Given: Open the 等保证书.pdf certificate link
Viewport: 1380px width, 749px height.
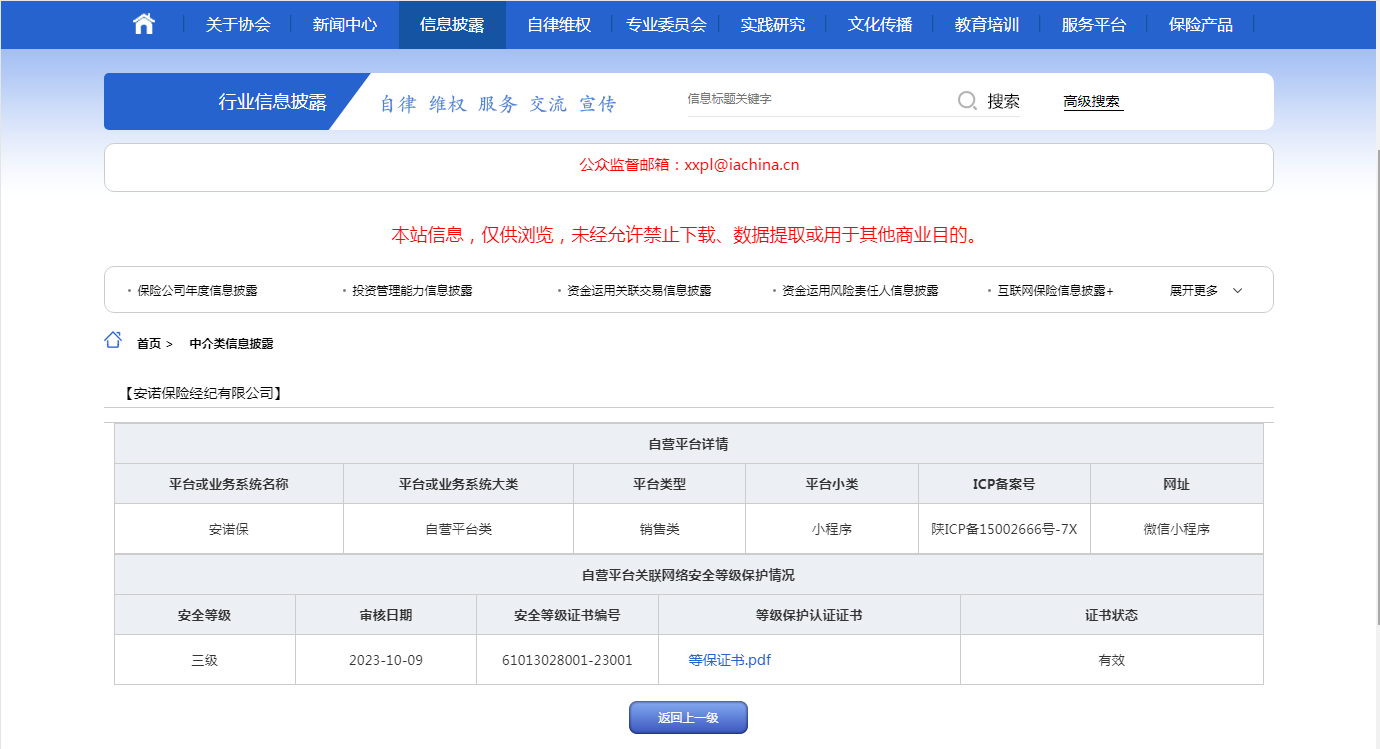Looking at the screenshot, I should click(x=730, y=660).
